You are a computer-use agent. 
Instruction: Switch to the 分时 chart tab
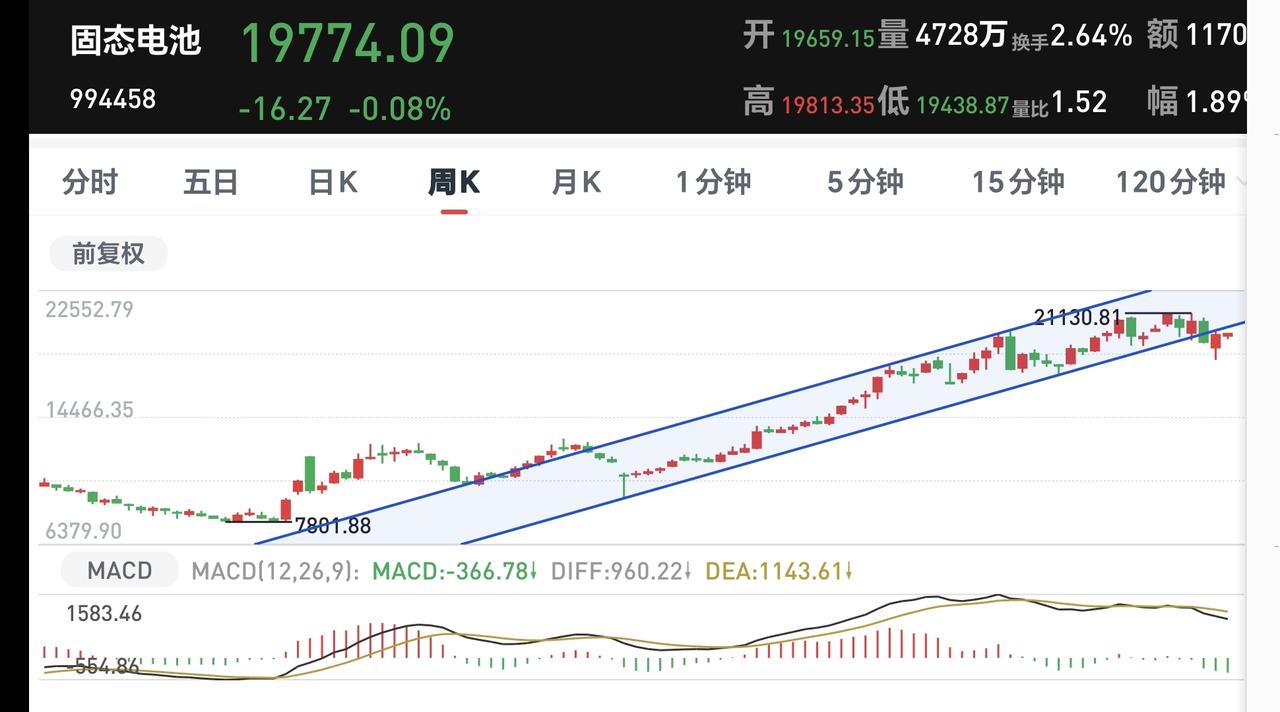tap(90, 182)
